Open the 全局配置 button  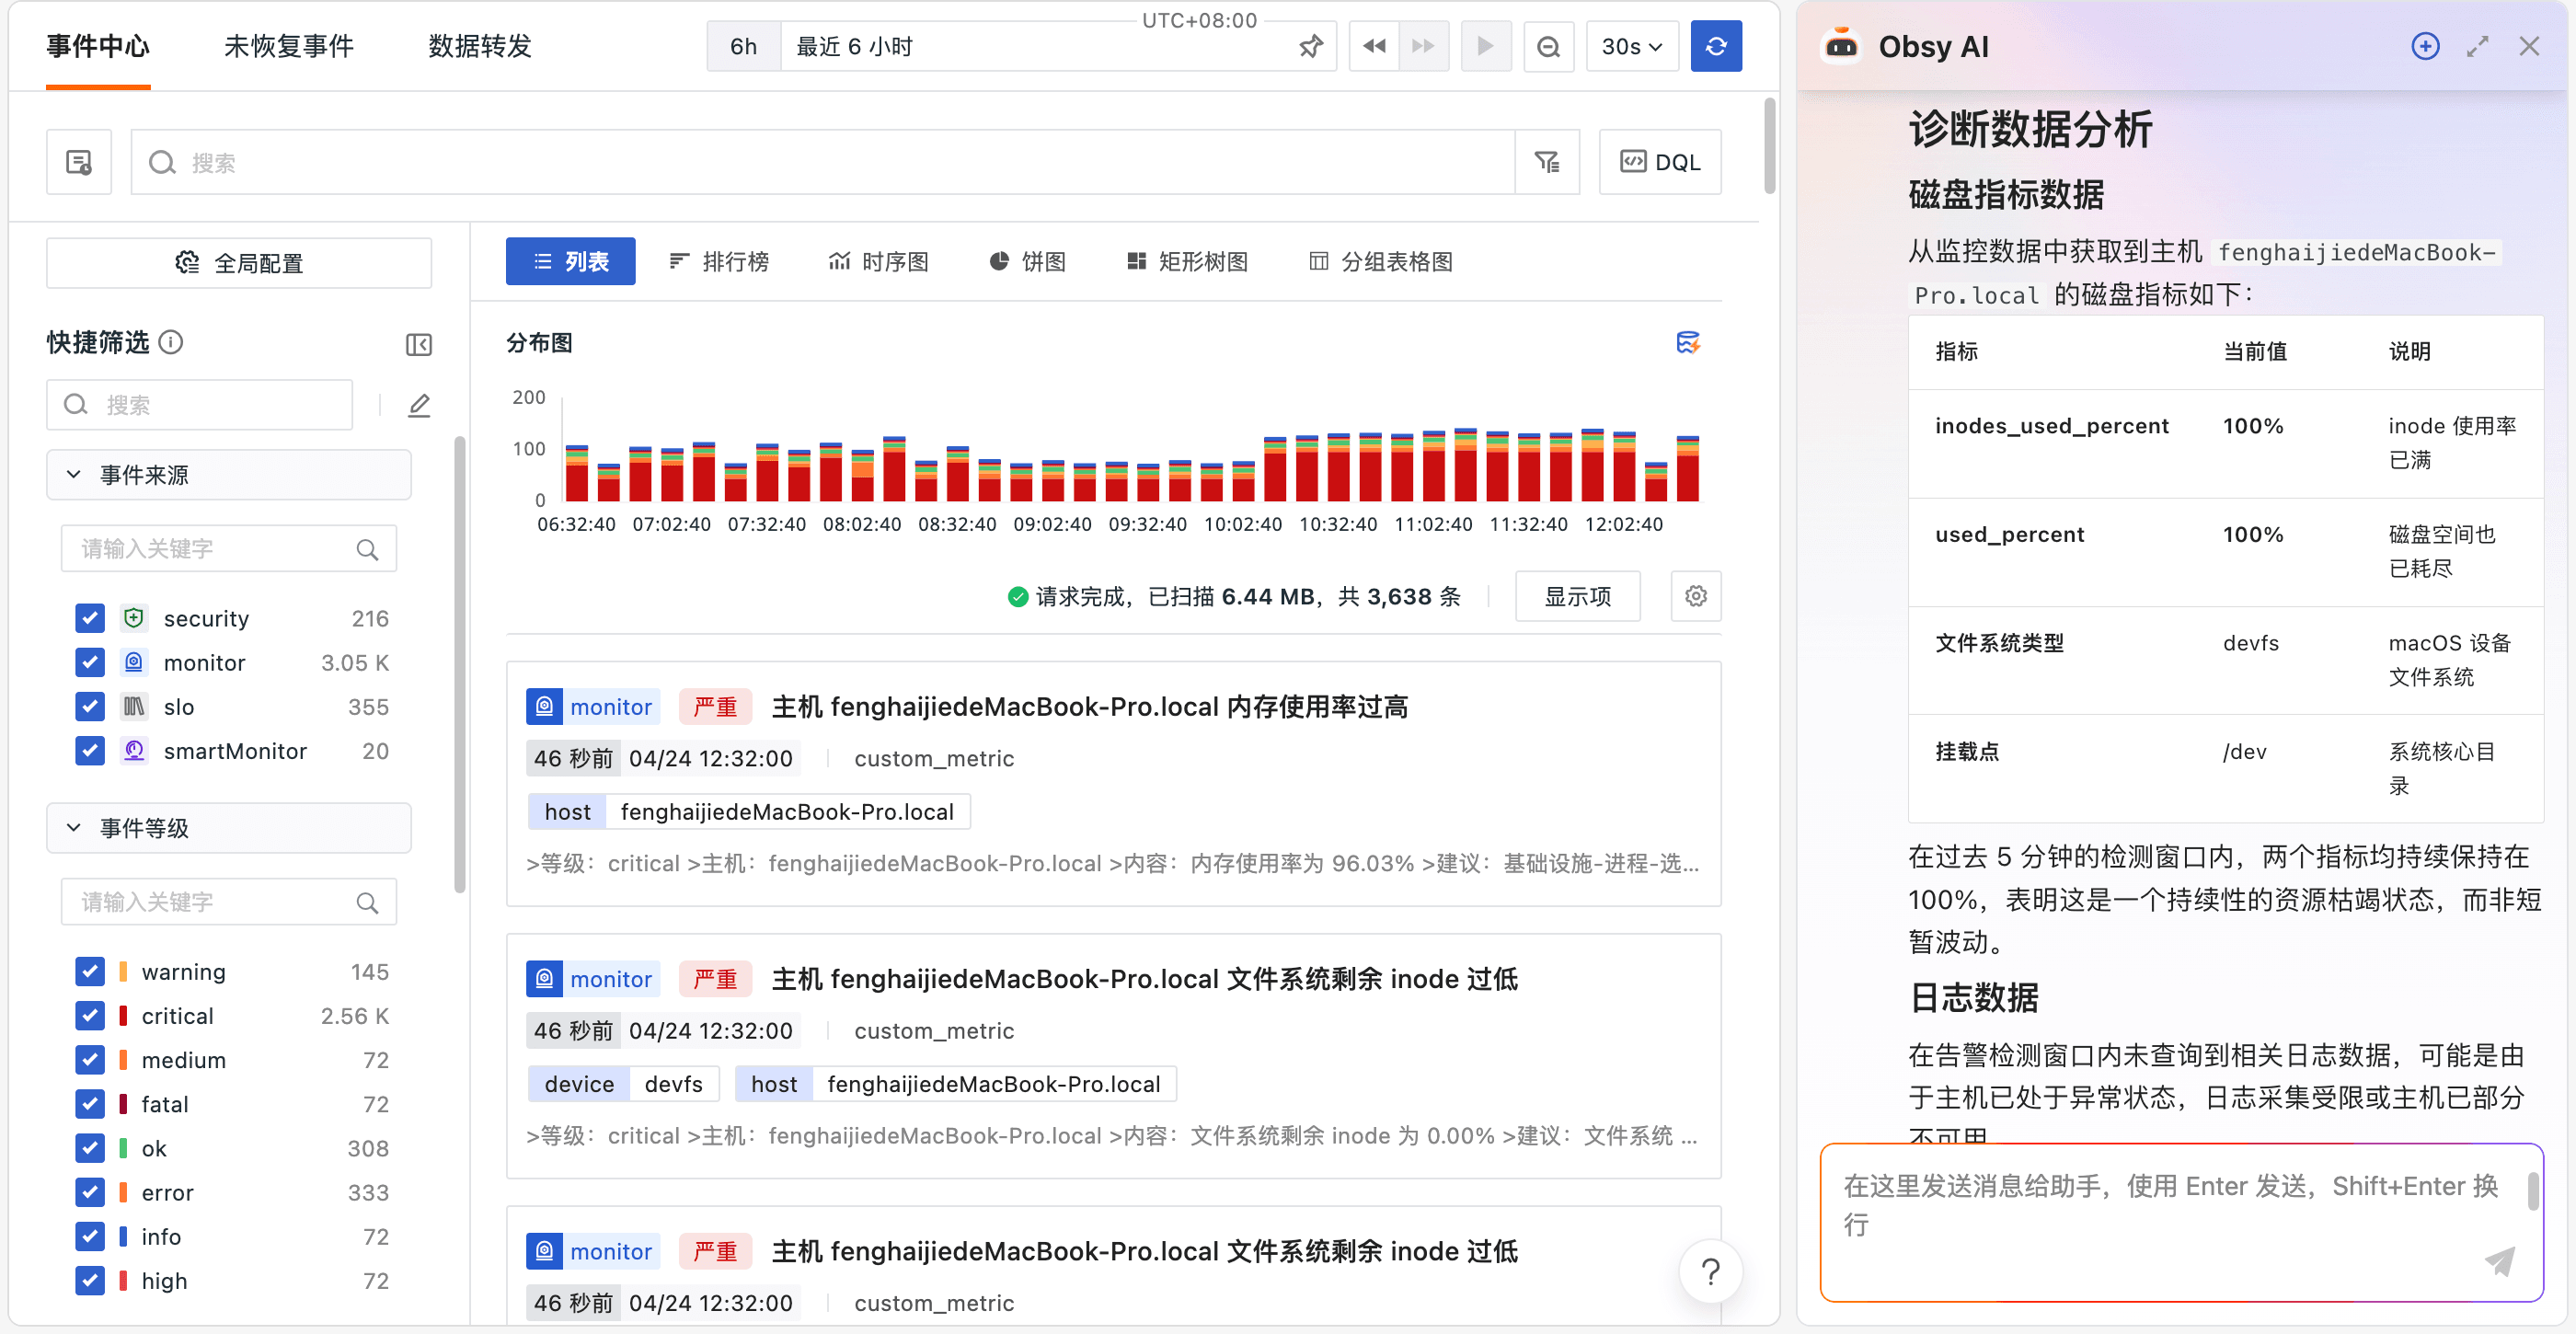[239, 263]
